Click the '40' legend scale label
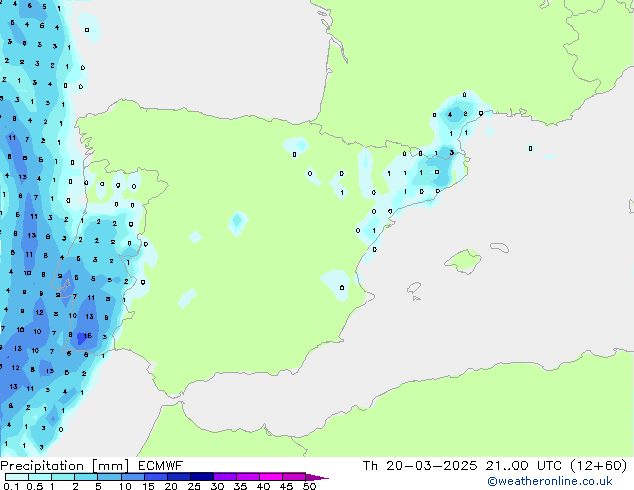Image resolution: width=634 pixels, height=490 pixels. pos(263,486)
